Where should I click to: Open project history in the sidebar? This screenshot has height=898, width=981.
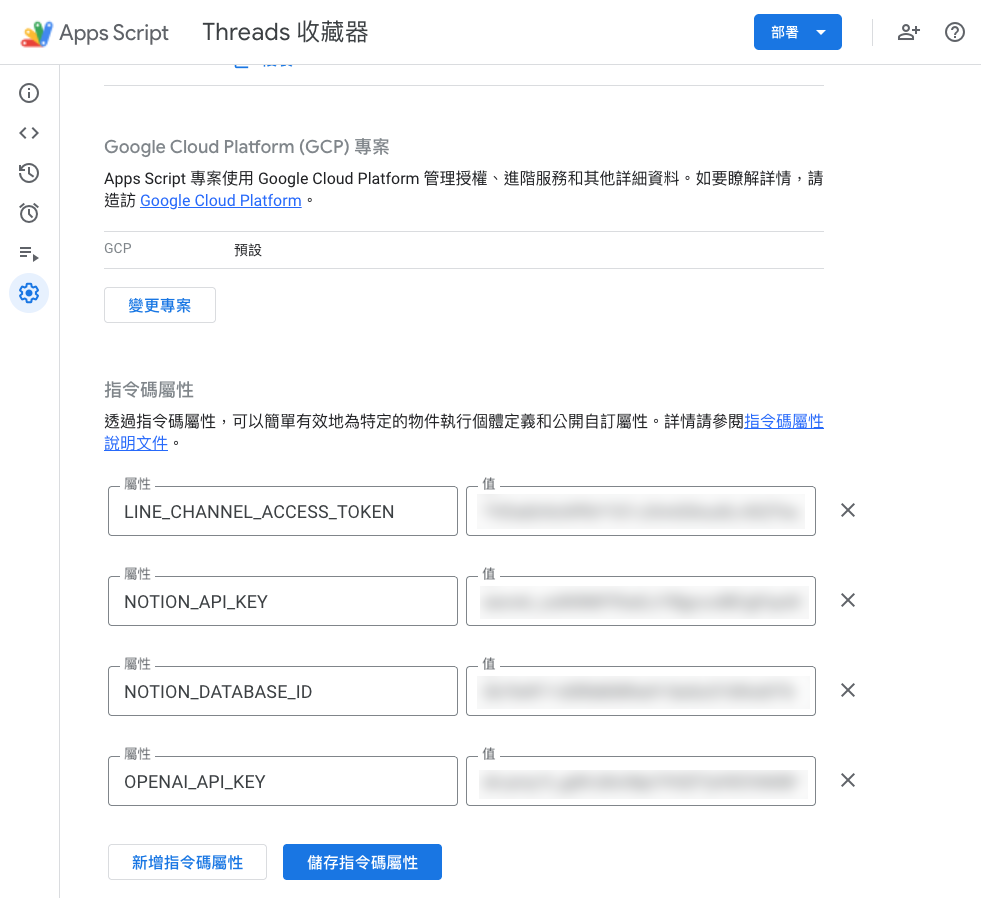29,173
